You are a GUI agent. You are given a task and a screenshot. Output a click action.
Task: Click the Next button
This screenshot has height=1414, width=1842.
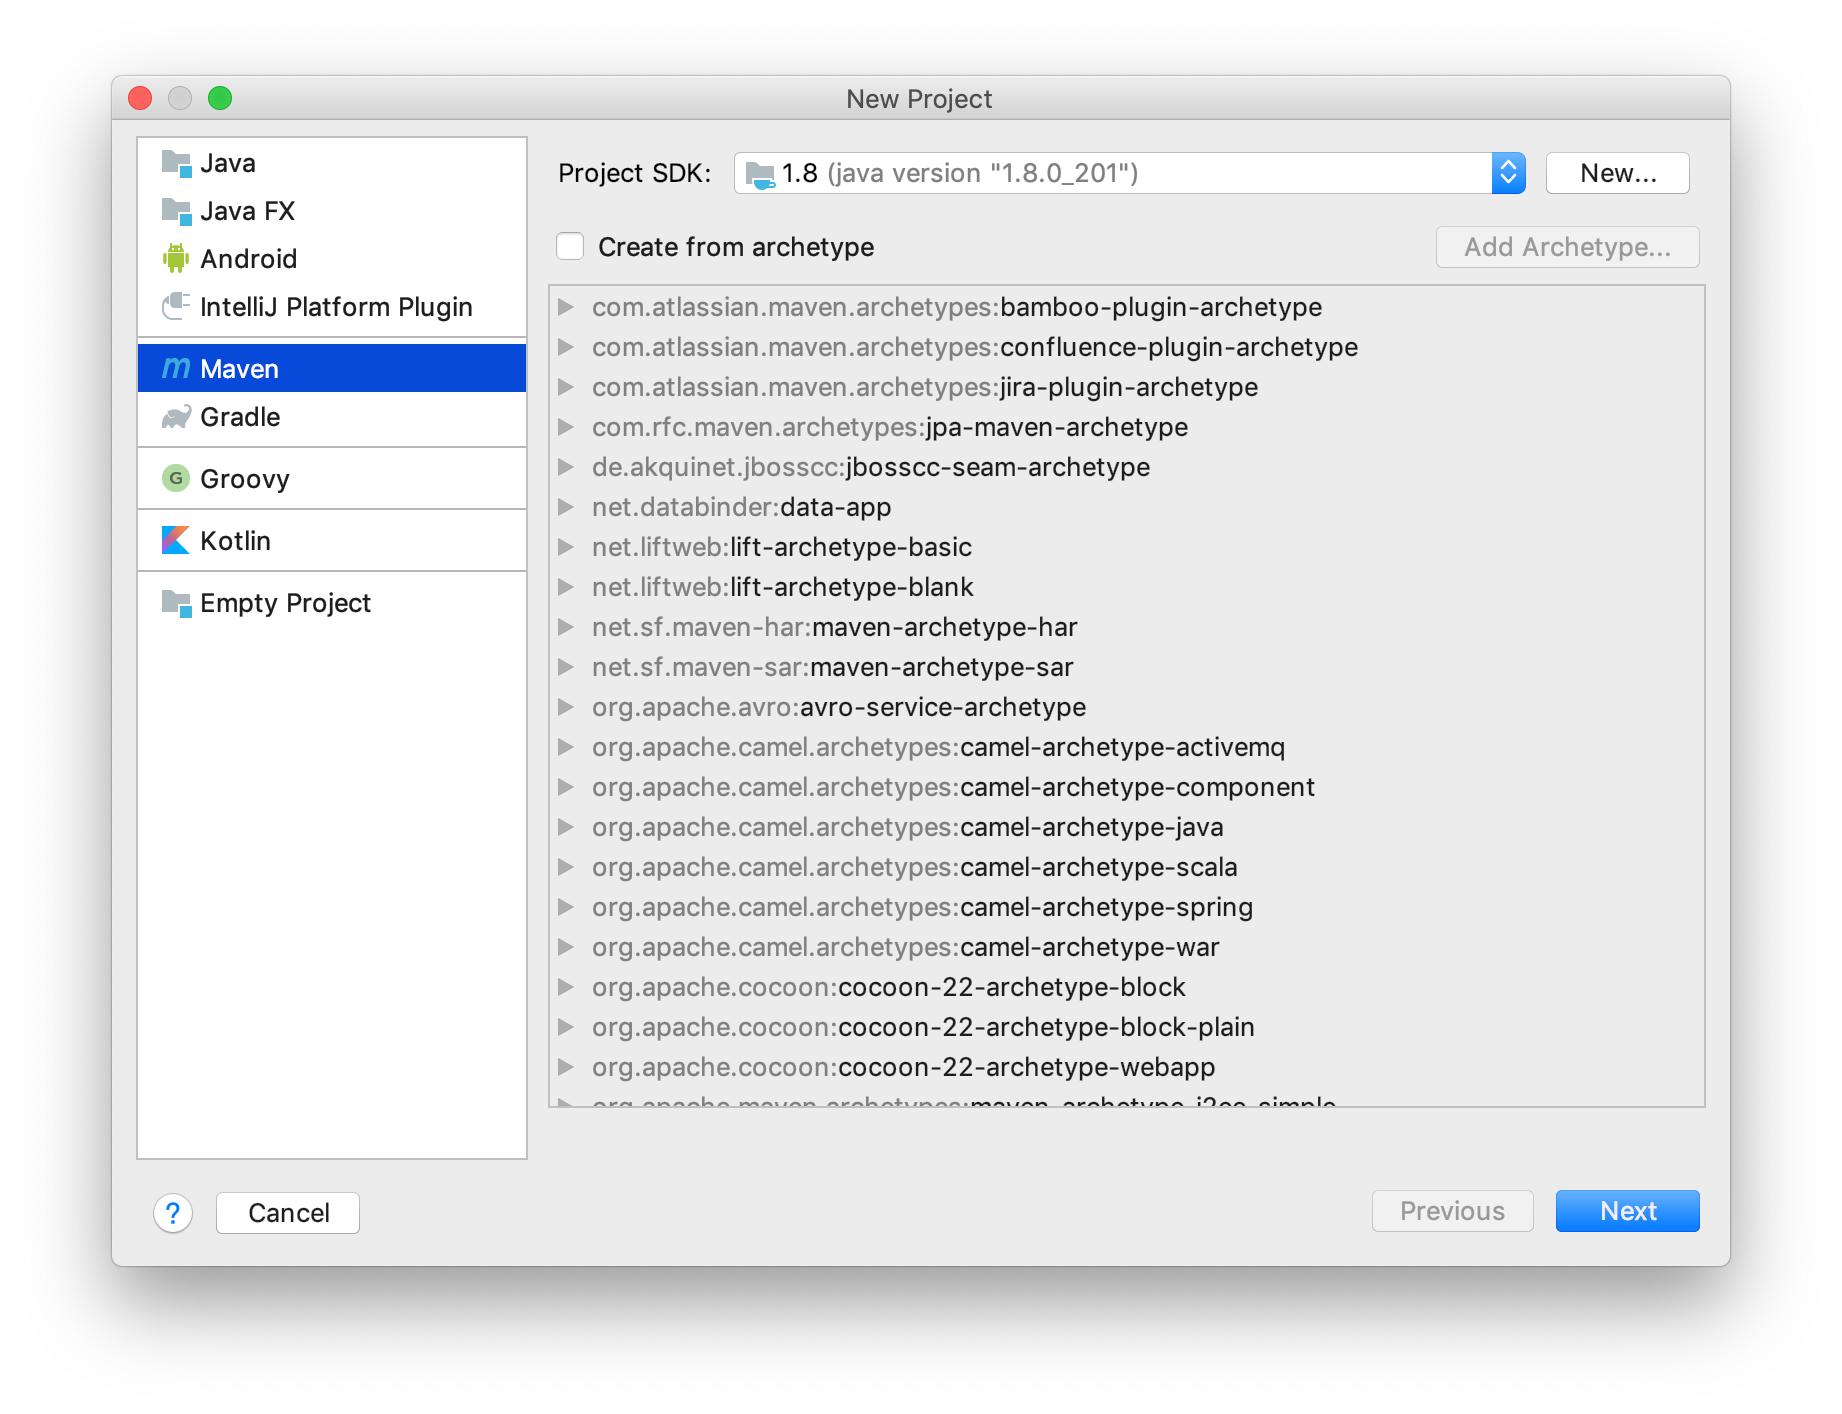click(1627, 1211)
